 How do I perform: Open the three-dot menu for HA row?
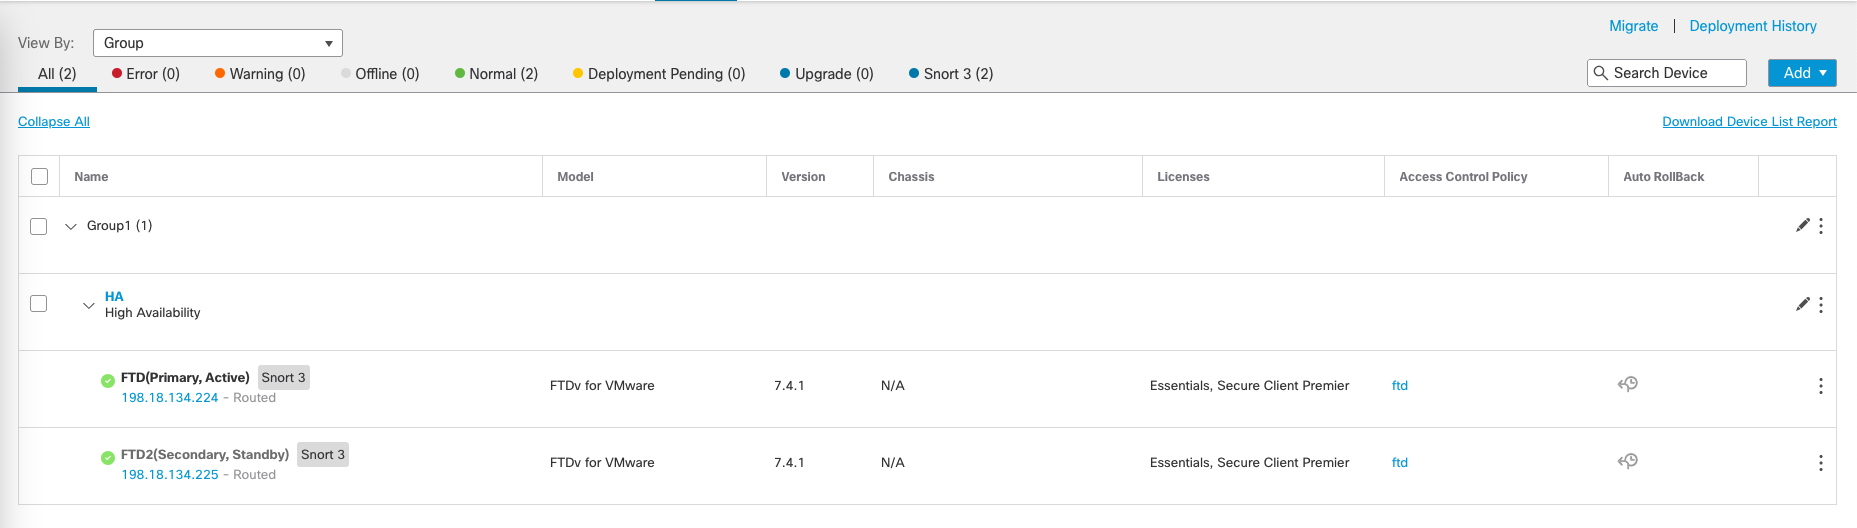pyautogui.click(x=1821, y=304)
